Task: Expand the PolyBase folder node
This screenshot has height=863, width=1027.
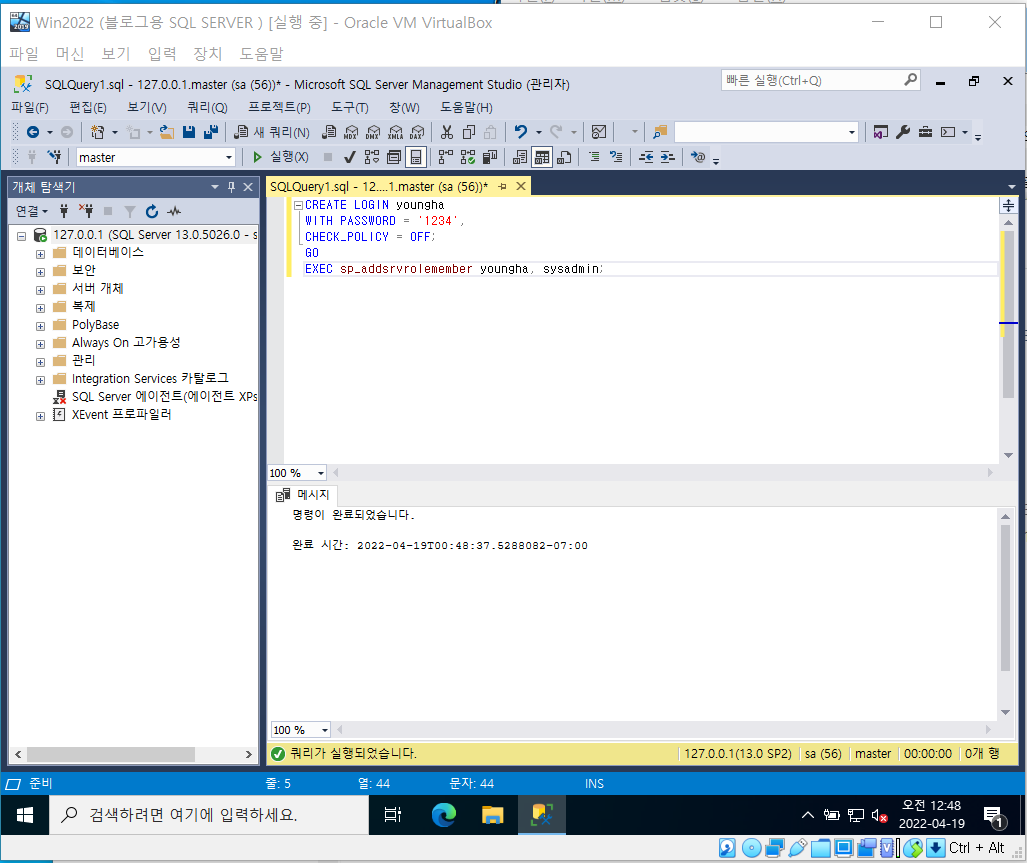Action: pos(40,326)
